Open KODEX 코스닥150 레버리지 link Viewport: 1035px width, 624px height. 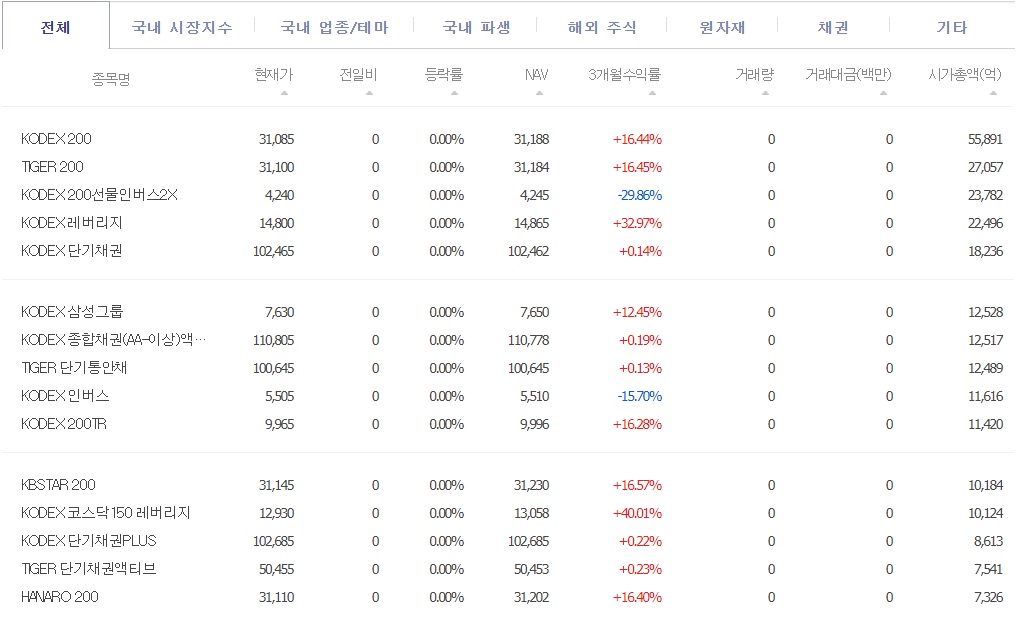point(106,513)
